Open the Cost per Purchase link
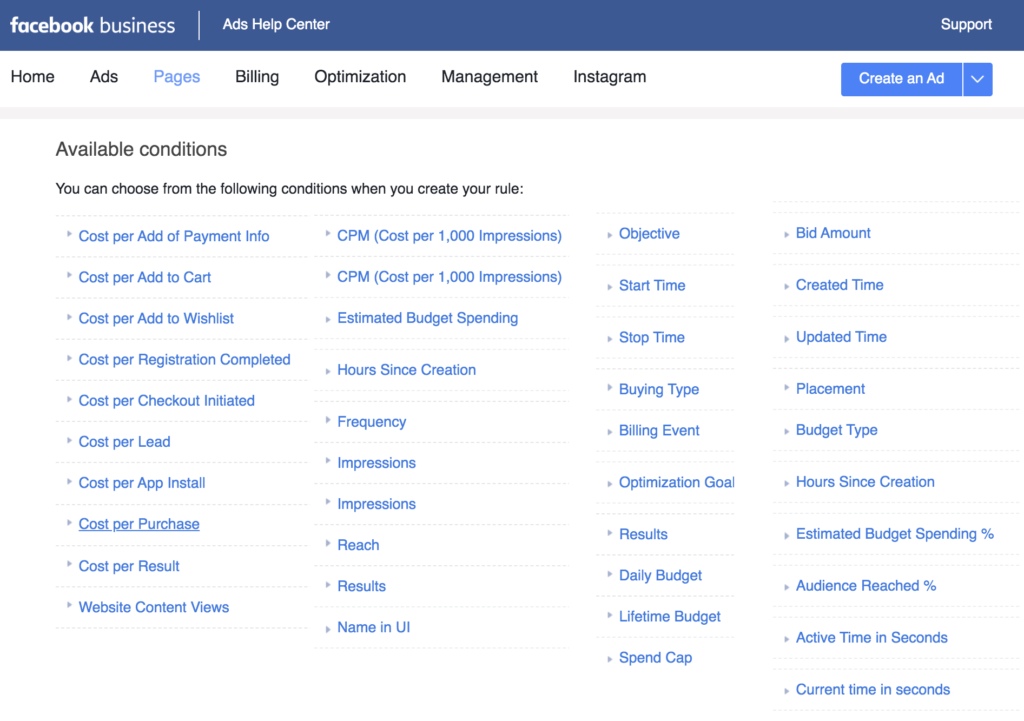This screenshot has height=721, width=1024. 139,524
